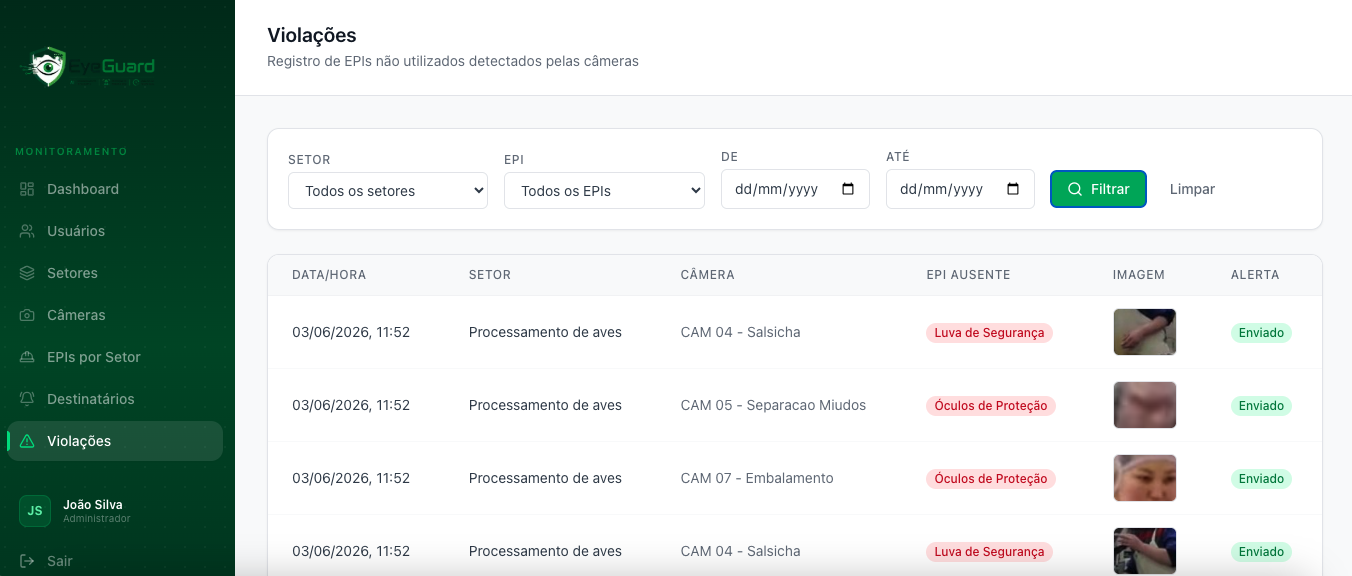Click the Câmeras camera icon
Viewport: 1352px width, 576px height.
27,315
